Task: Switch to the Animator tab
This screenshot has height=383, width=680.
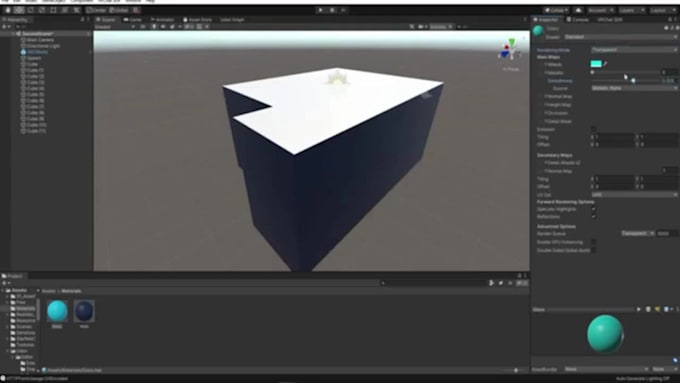Action: (x=162, y=20)
